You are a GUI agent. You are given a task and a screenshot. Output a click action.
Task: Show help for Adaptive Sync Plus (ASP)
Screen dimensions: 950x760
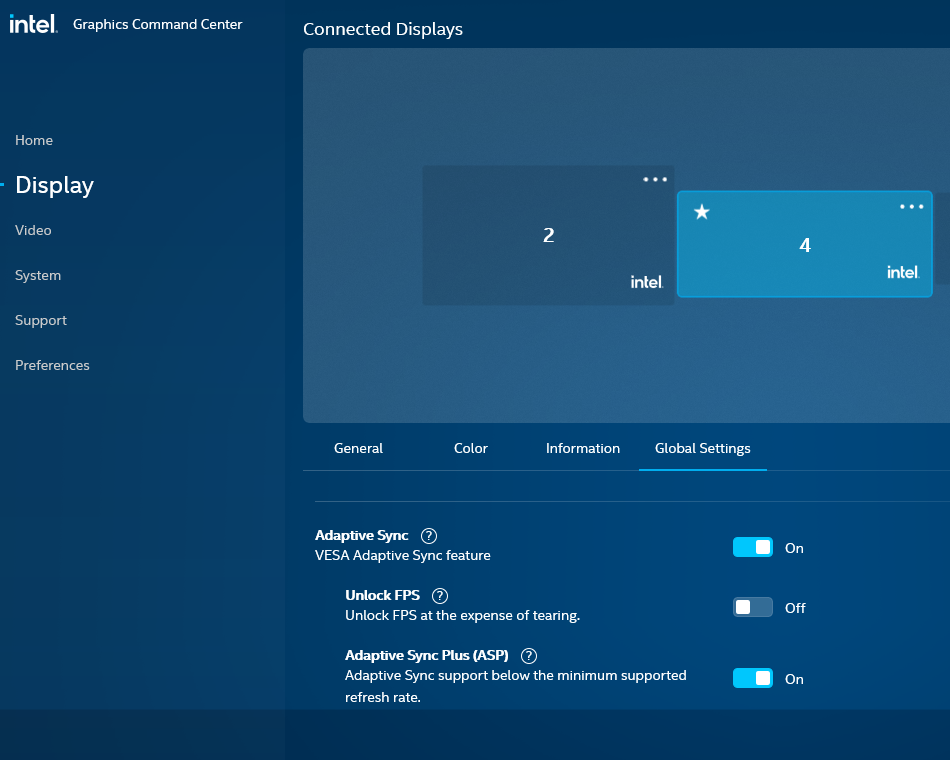(x=529, y=656)
